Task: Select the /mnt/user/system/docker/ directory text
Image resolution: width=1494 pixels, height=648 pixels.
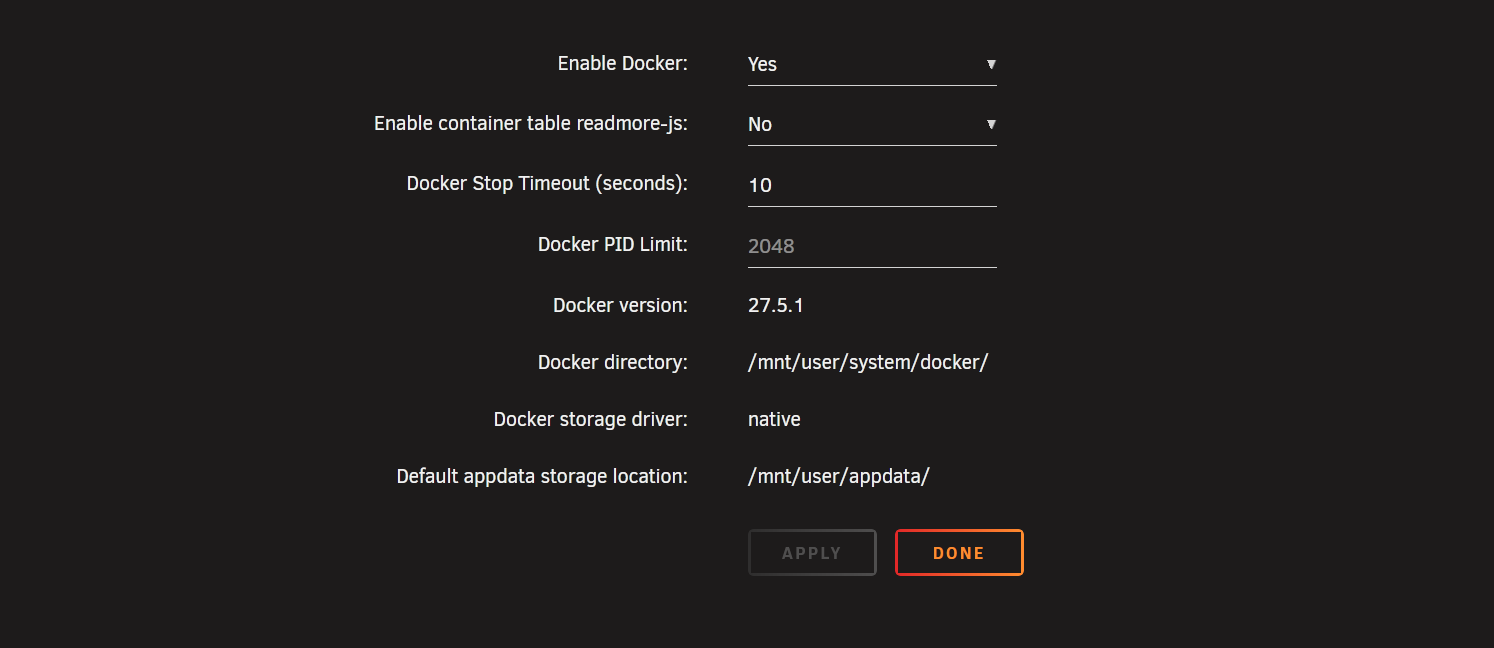Action: click(x=868, y=363)
